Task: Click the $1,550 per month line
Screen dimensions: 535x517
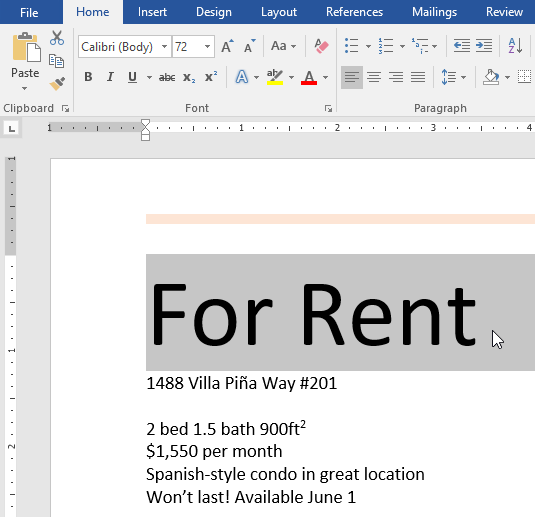Action: (x=214, y=451)
